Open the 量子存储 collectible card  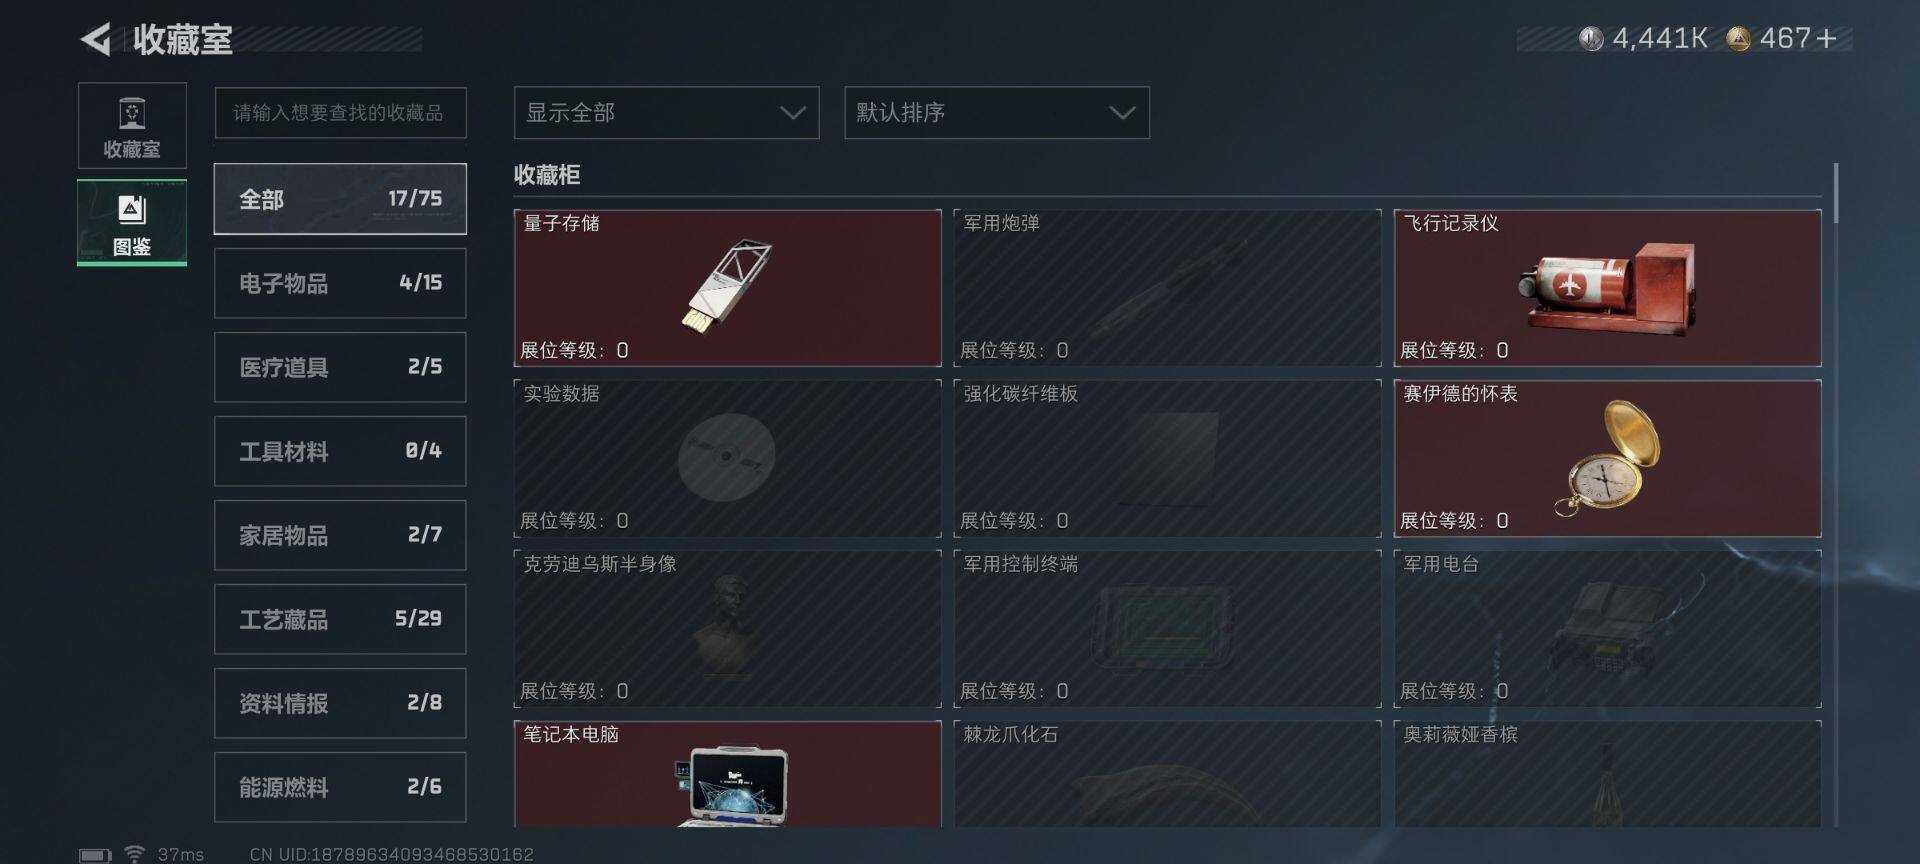[728, 288]
